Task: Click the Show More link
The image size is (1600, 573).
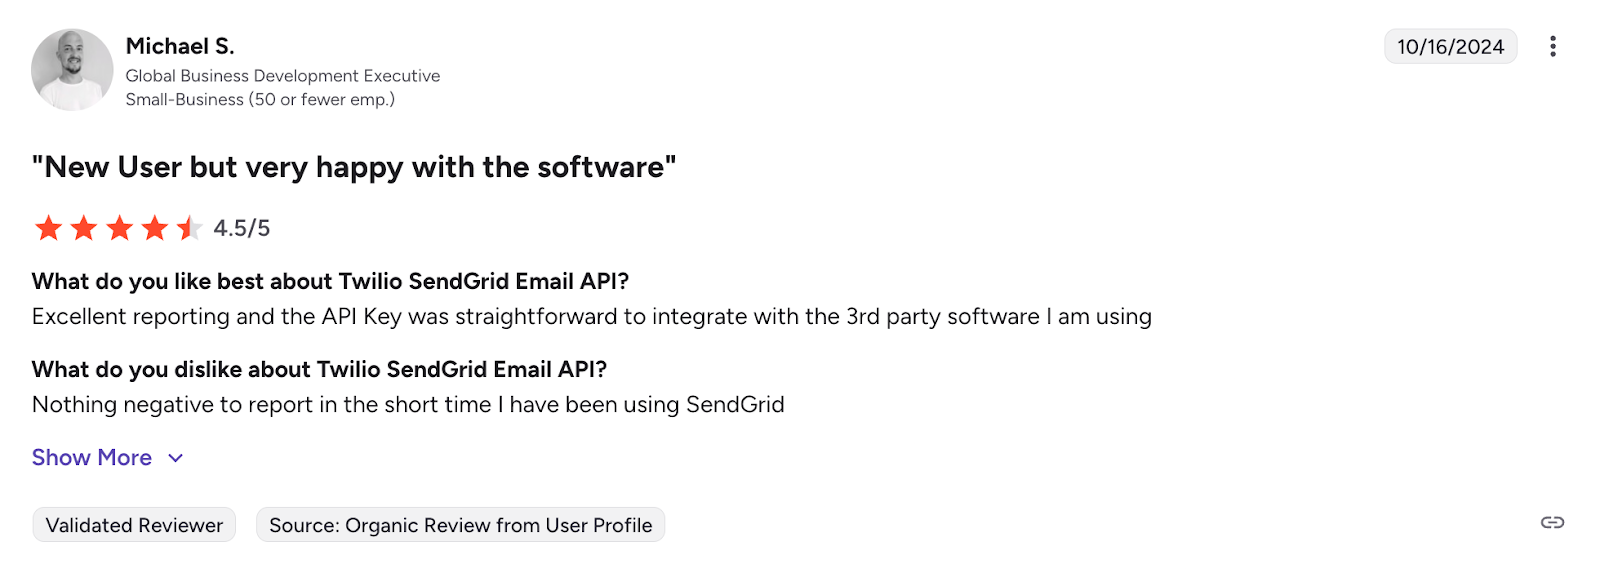Action: point(92,458)
